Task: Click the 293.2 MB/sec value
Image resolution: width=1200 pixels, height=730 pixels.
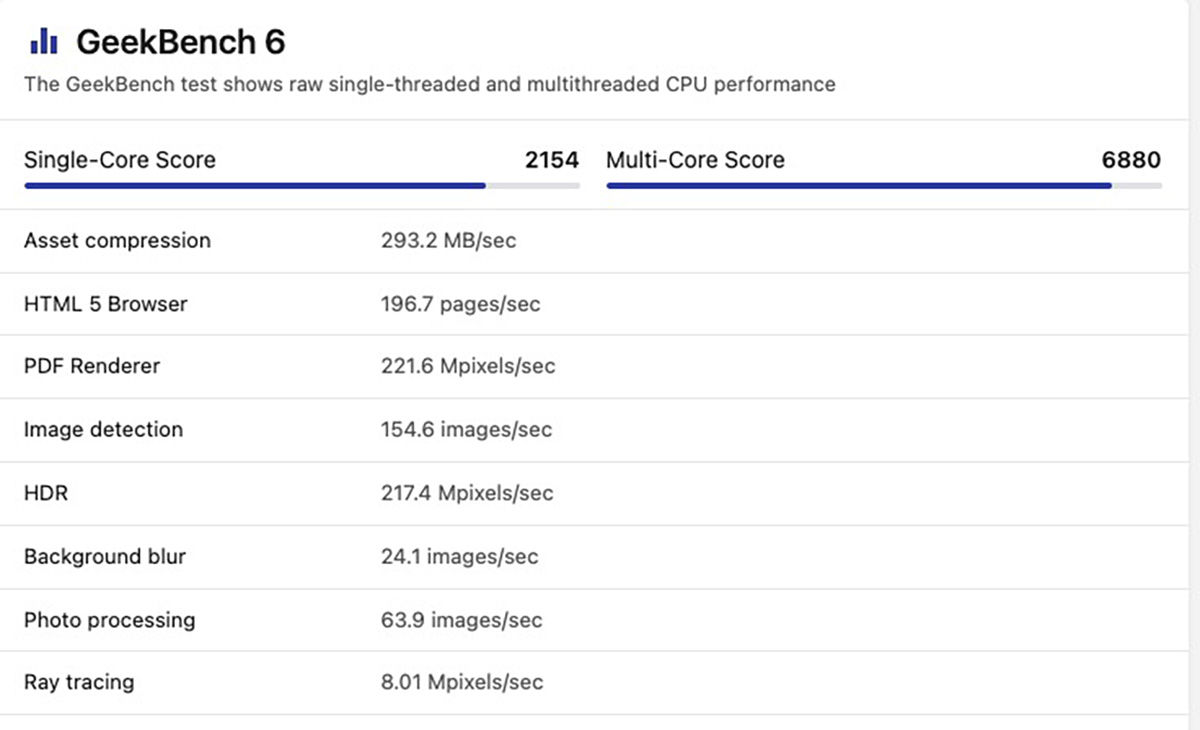Action: (449, 241)
